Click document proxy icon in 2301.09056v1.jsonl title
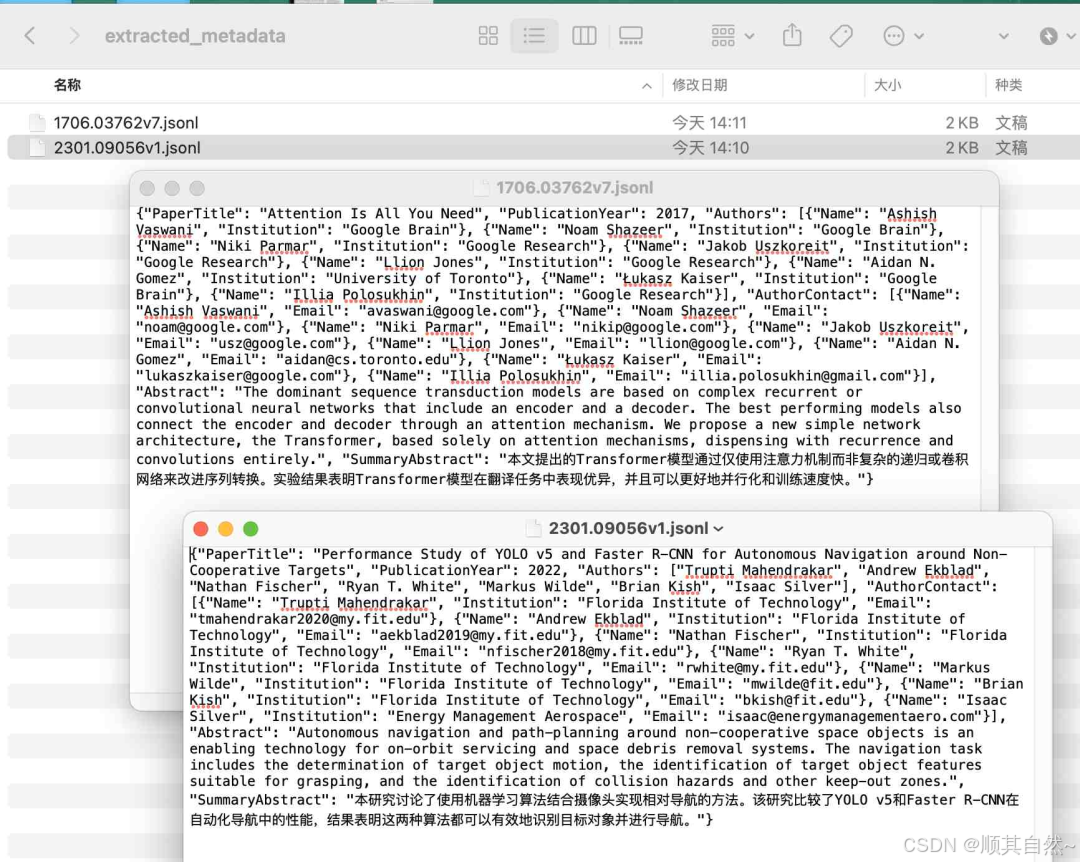This screenshot has height=862, width=1080. coord(533,529)
